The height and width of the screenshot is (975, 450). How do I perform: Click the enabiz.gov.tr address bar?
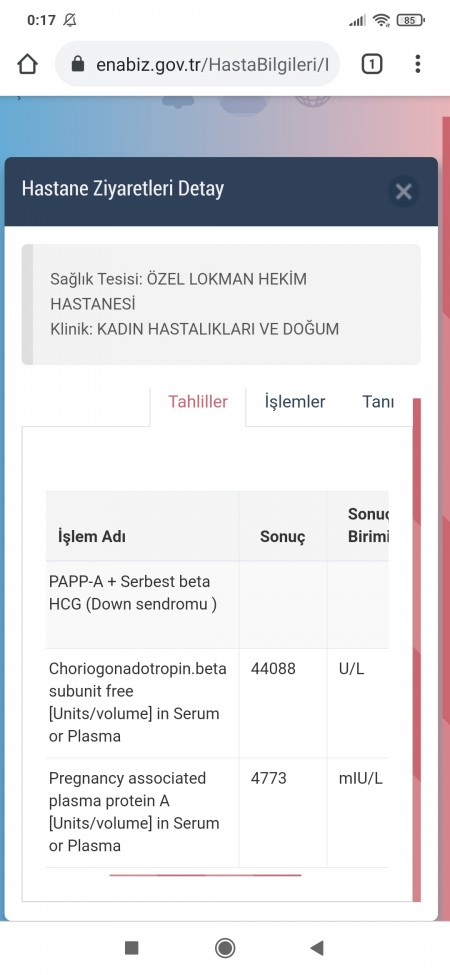[198, 64]
